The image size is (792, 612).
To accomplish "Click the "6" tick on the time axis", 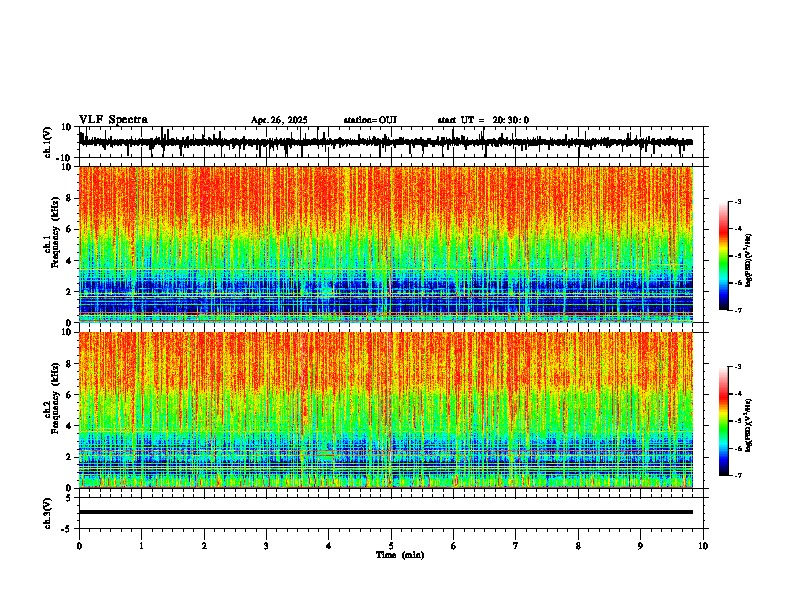I will tap(454, 546).
